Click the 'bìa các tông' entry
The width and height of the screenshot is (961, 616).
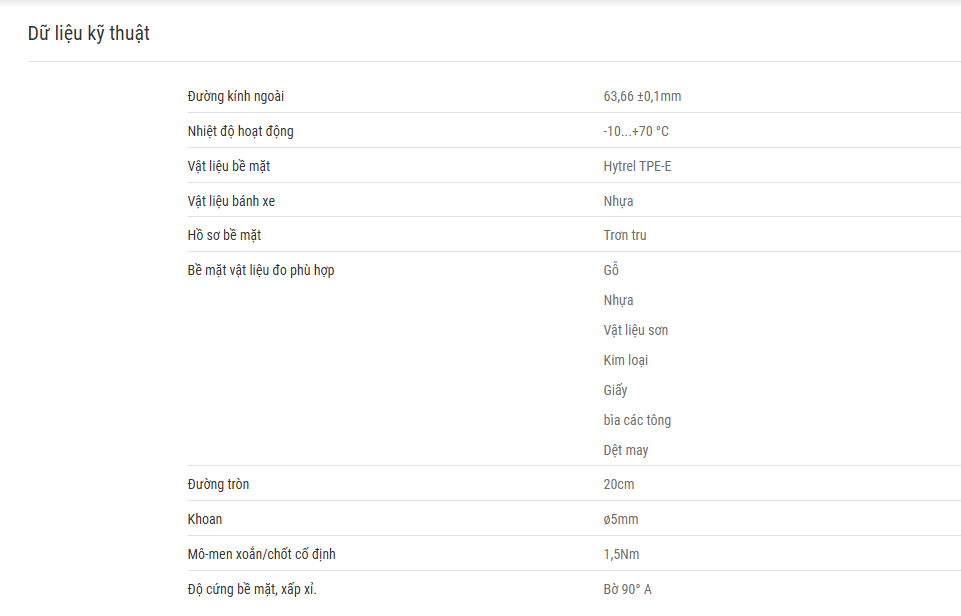pos(637,420)
